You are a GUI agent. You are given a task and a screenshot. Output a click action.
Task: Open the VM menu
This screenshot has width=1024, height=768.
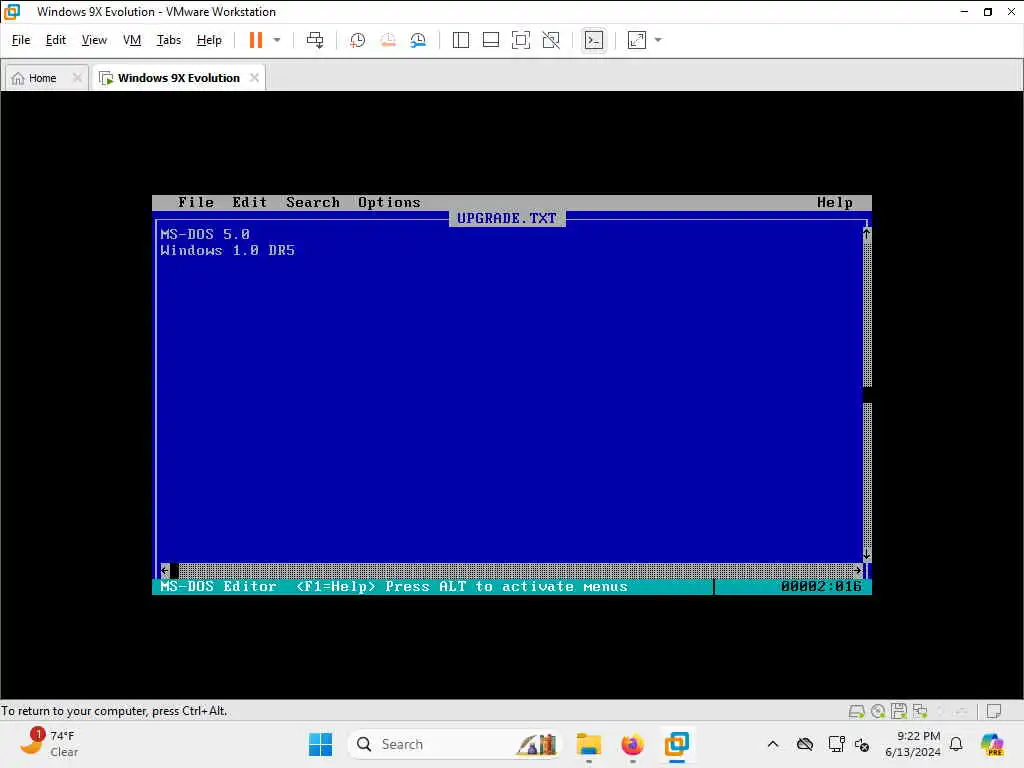[x=132, y=40]
